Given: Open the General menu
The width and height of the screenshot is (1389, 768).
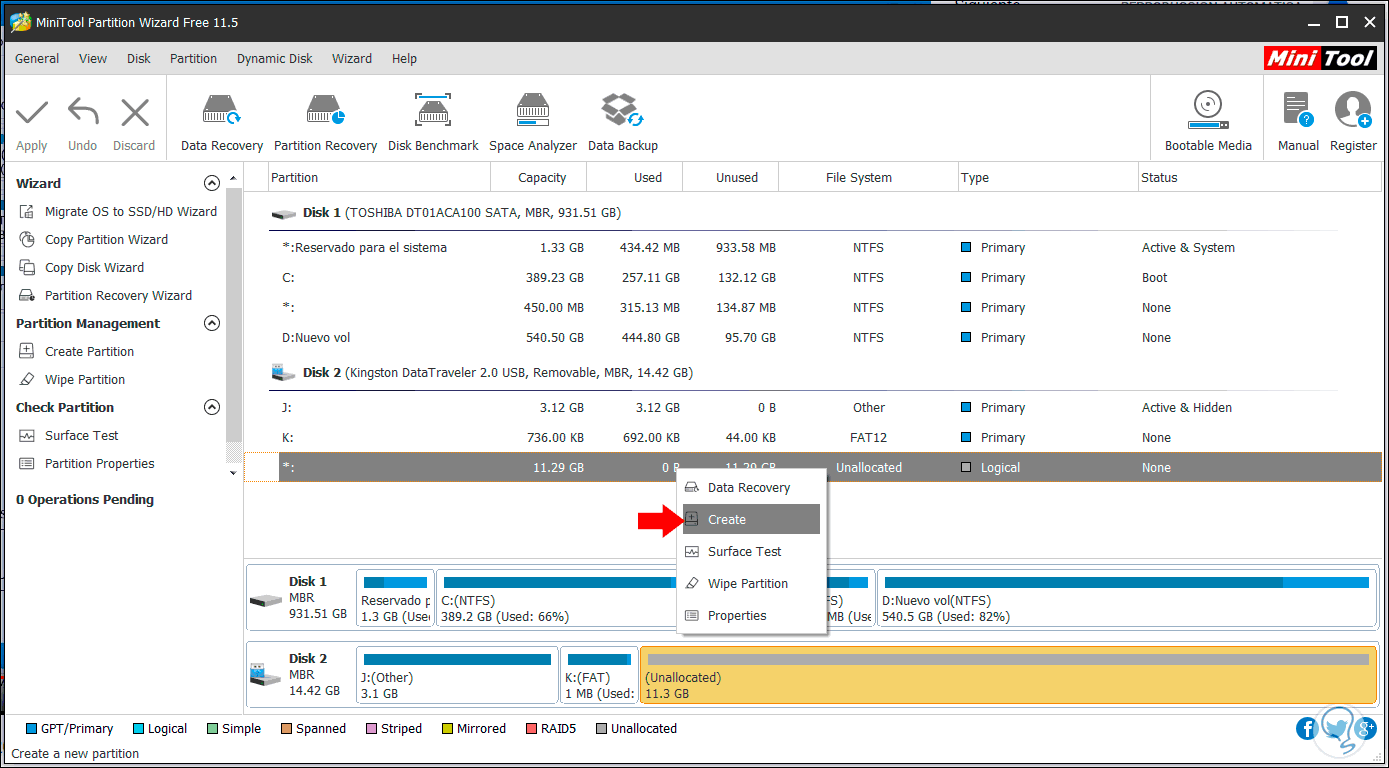Looking at the screenshot, I should coord(37,59).
